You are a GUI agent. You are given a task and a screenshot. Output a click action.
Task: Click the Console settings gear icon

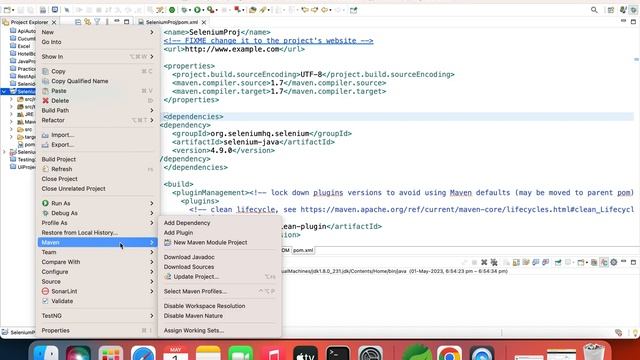point(613,262)
